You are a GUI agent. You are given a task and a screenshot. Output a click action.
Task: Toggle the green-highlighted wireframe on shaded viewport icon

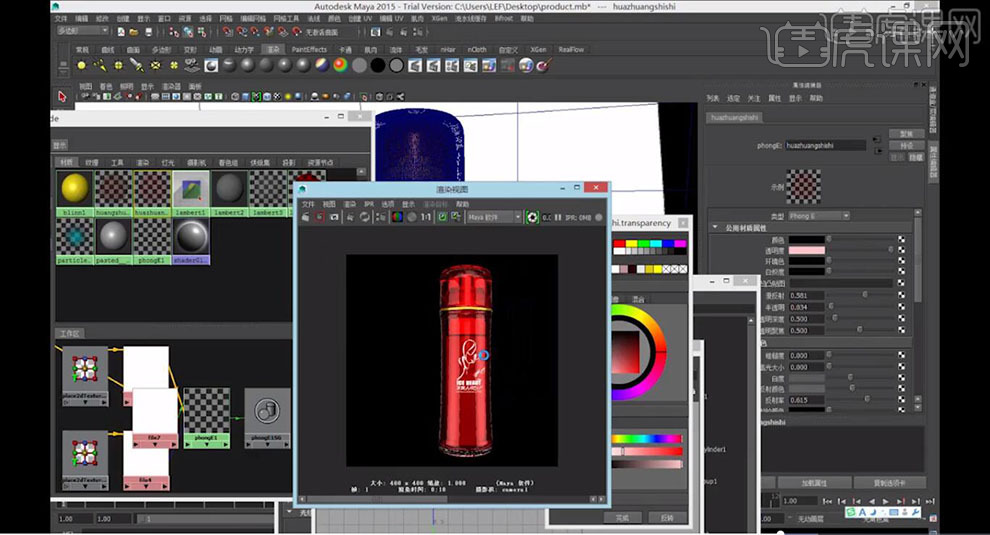256,97
